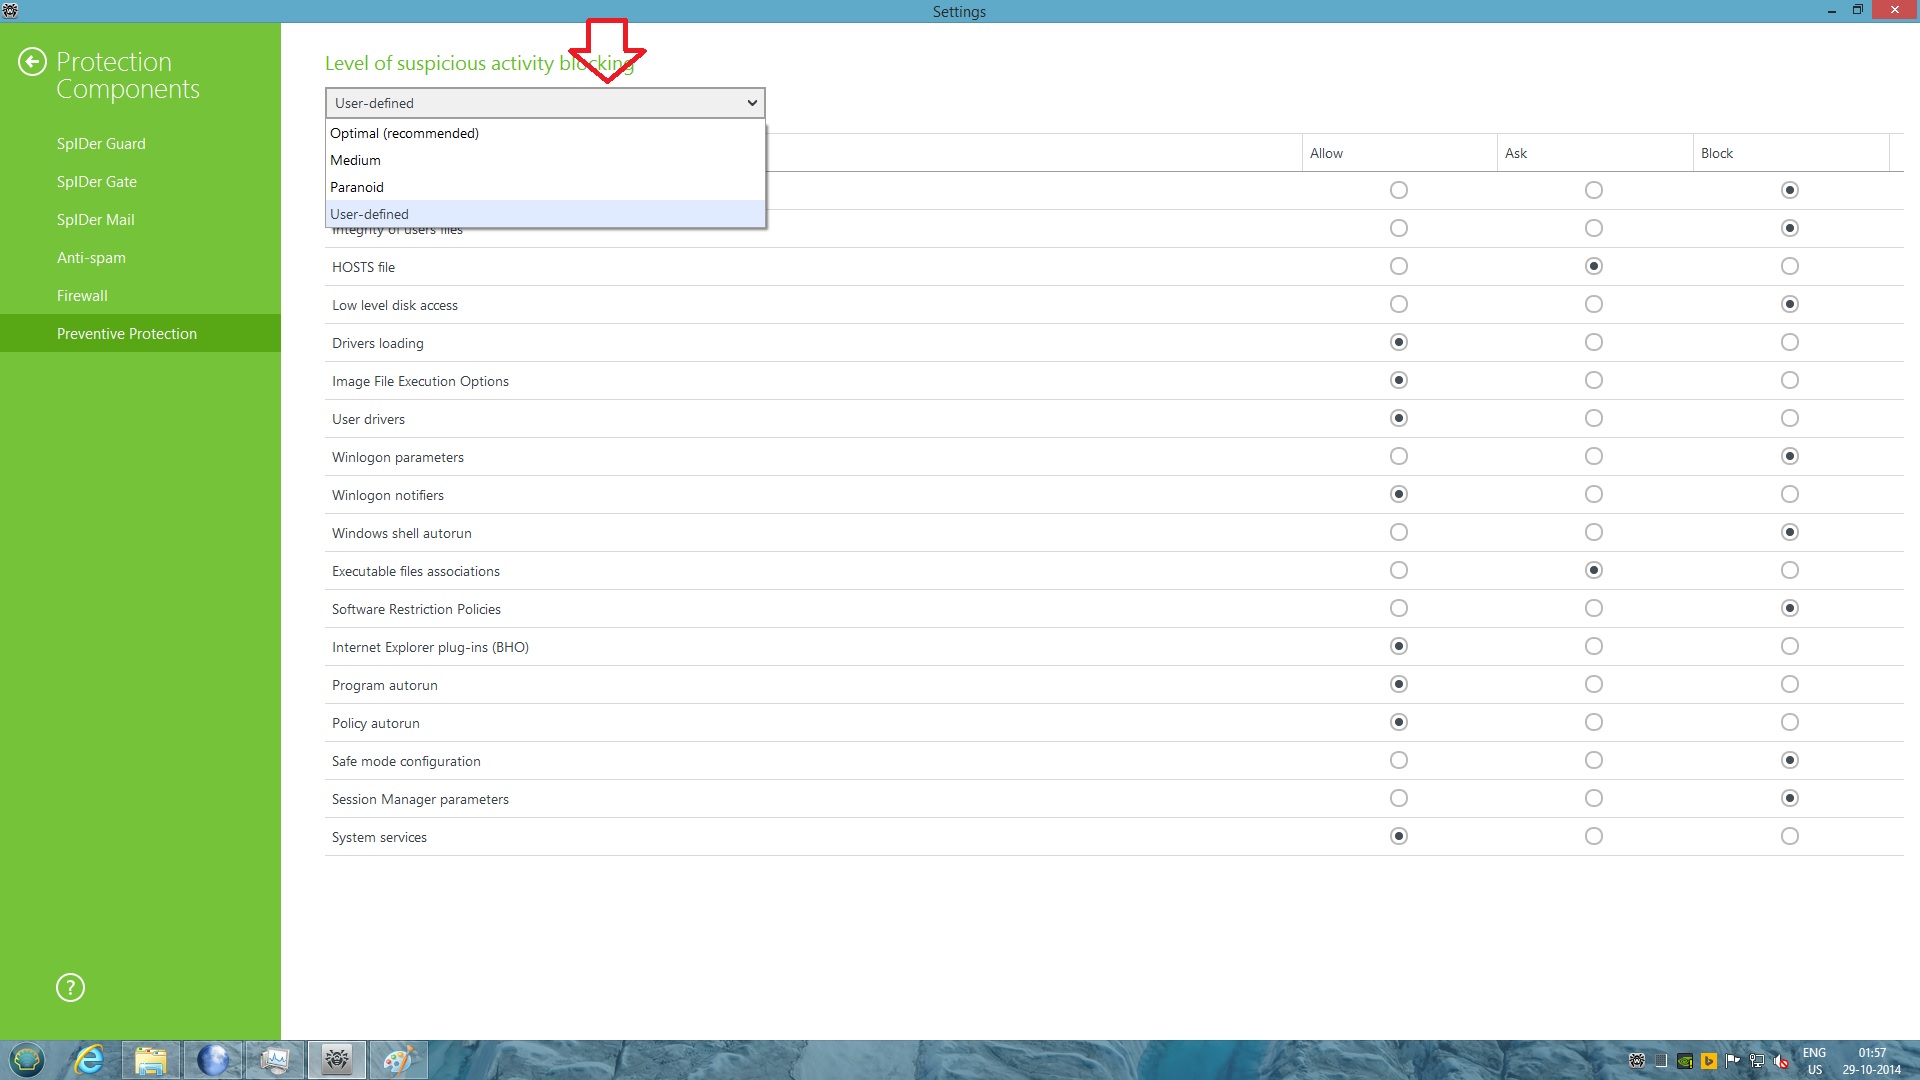1920x1080 pixels.
Task: Click the NVIDIA tray icon
Action: click(1685, 1061)
